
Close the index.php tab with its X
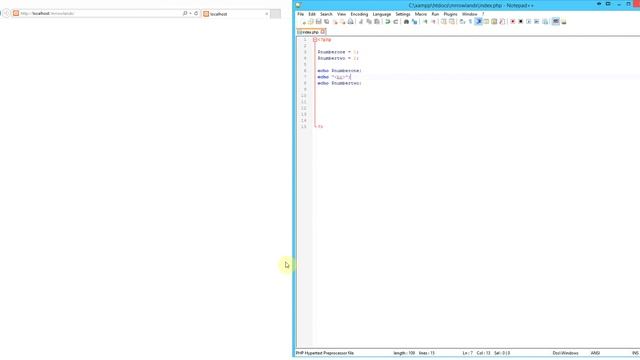pyautogui.click(x=323, y=32)
